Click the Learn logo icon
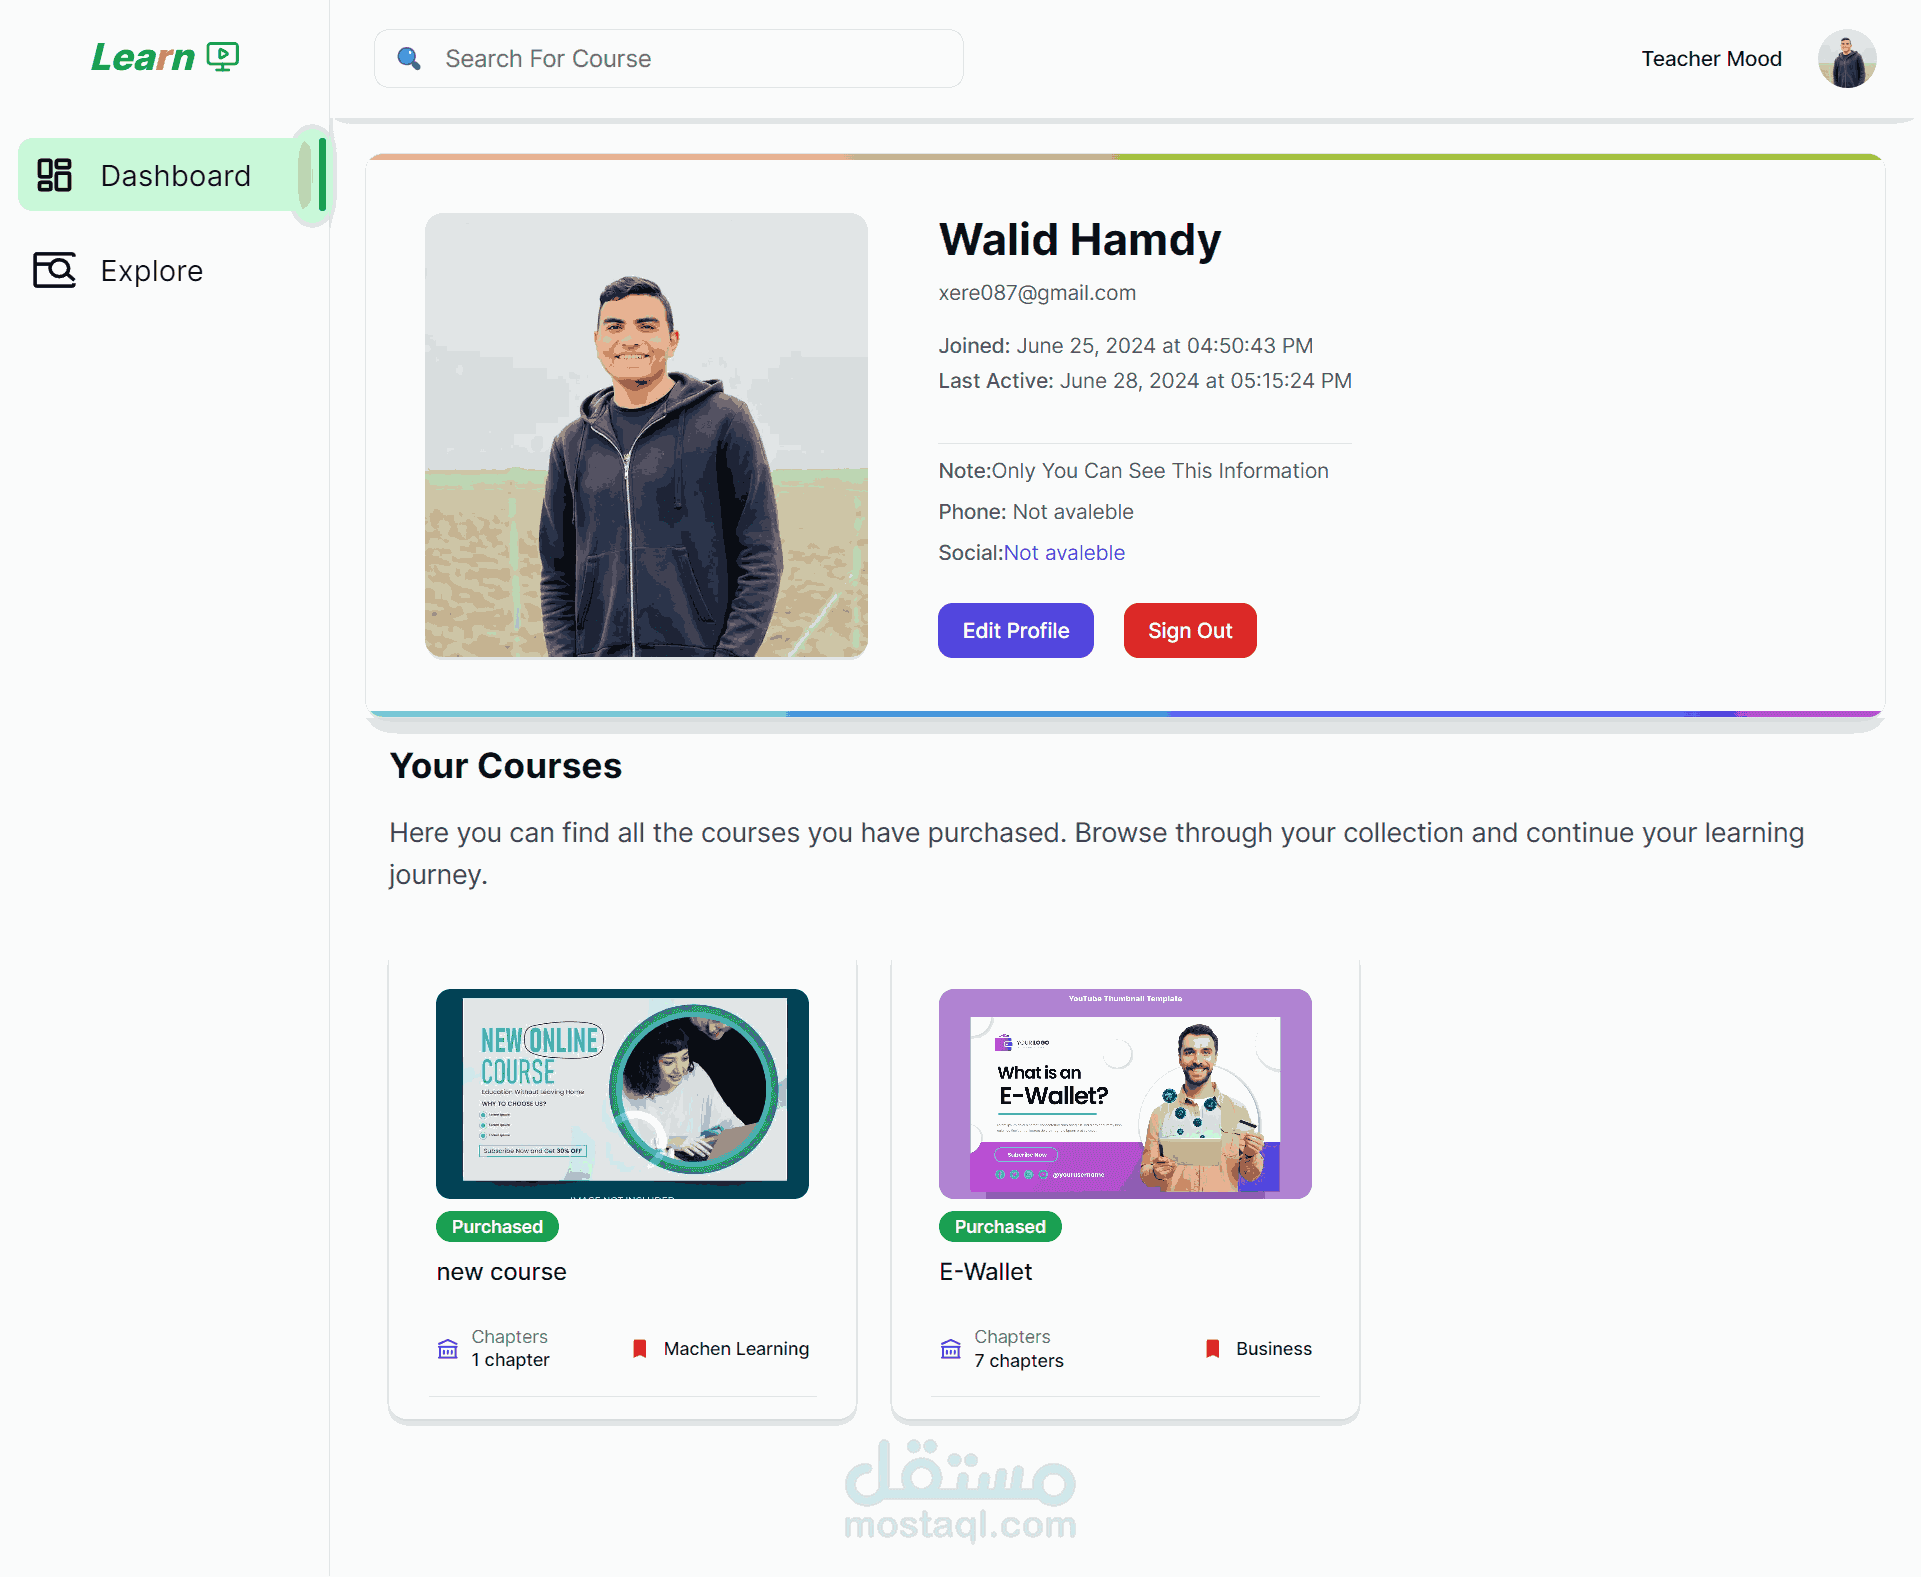1921x1577 pixels. (222, 56)
